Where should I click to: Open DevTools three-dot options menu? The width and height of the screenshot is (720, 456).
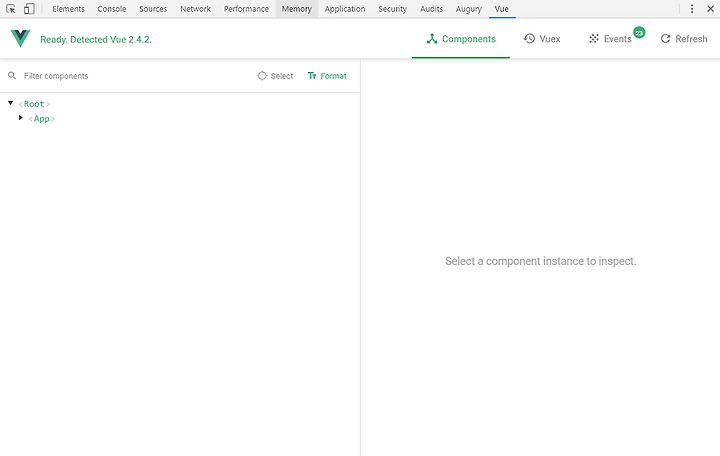click(x=692, y=9)
